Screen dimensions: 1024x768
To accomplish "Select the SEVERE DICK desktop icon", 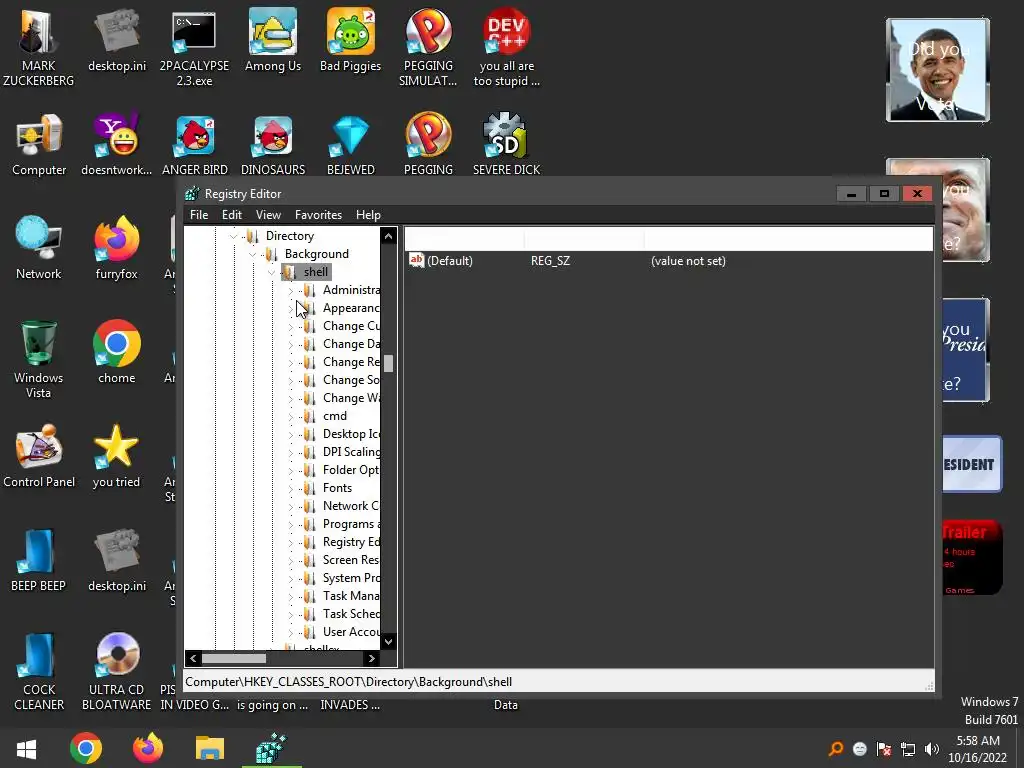I will click(507, 144).
